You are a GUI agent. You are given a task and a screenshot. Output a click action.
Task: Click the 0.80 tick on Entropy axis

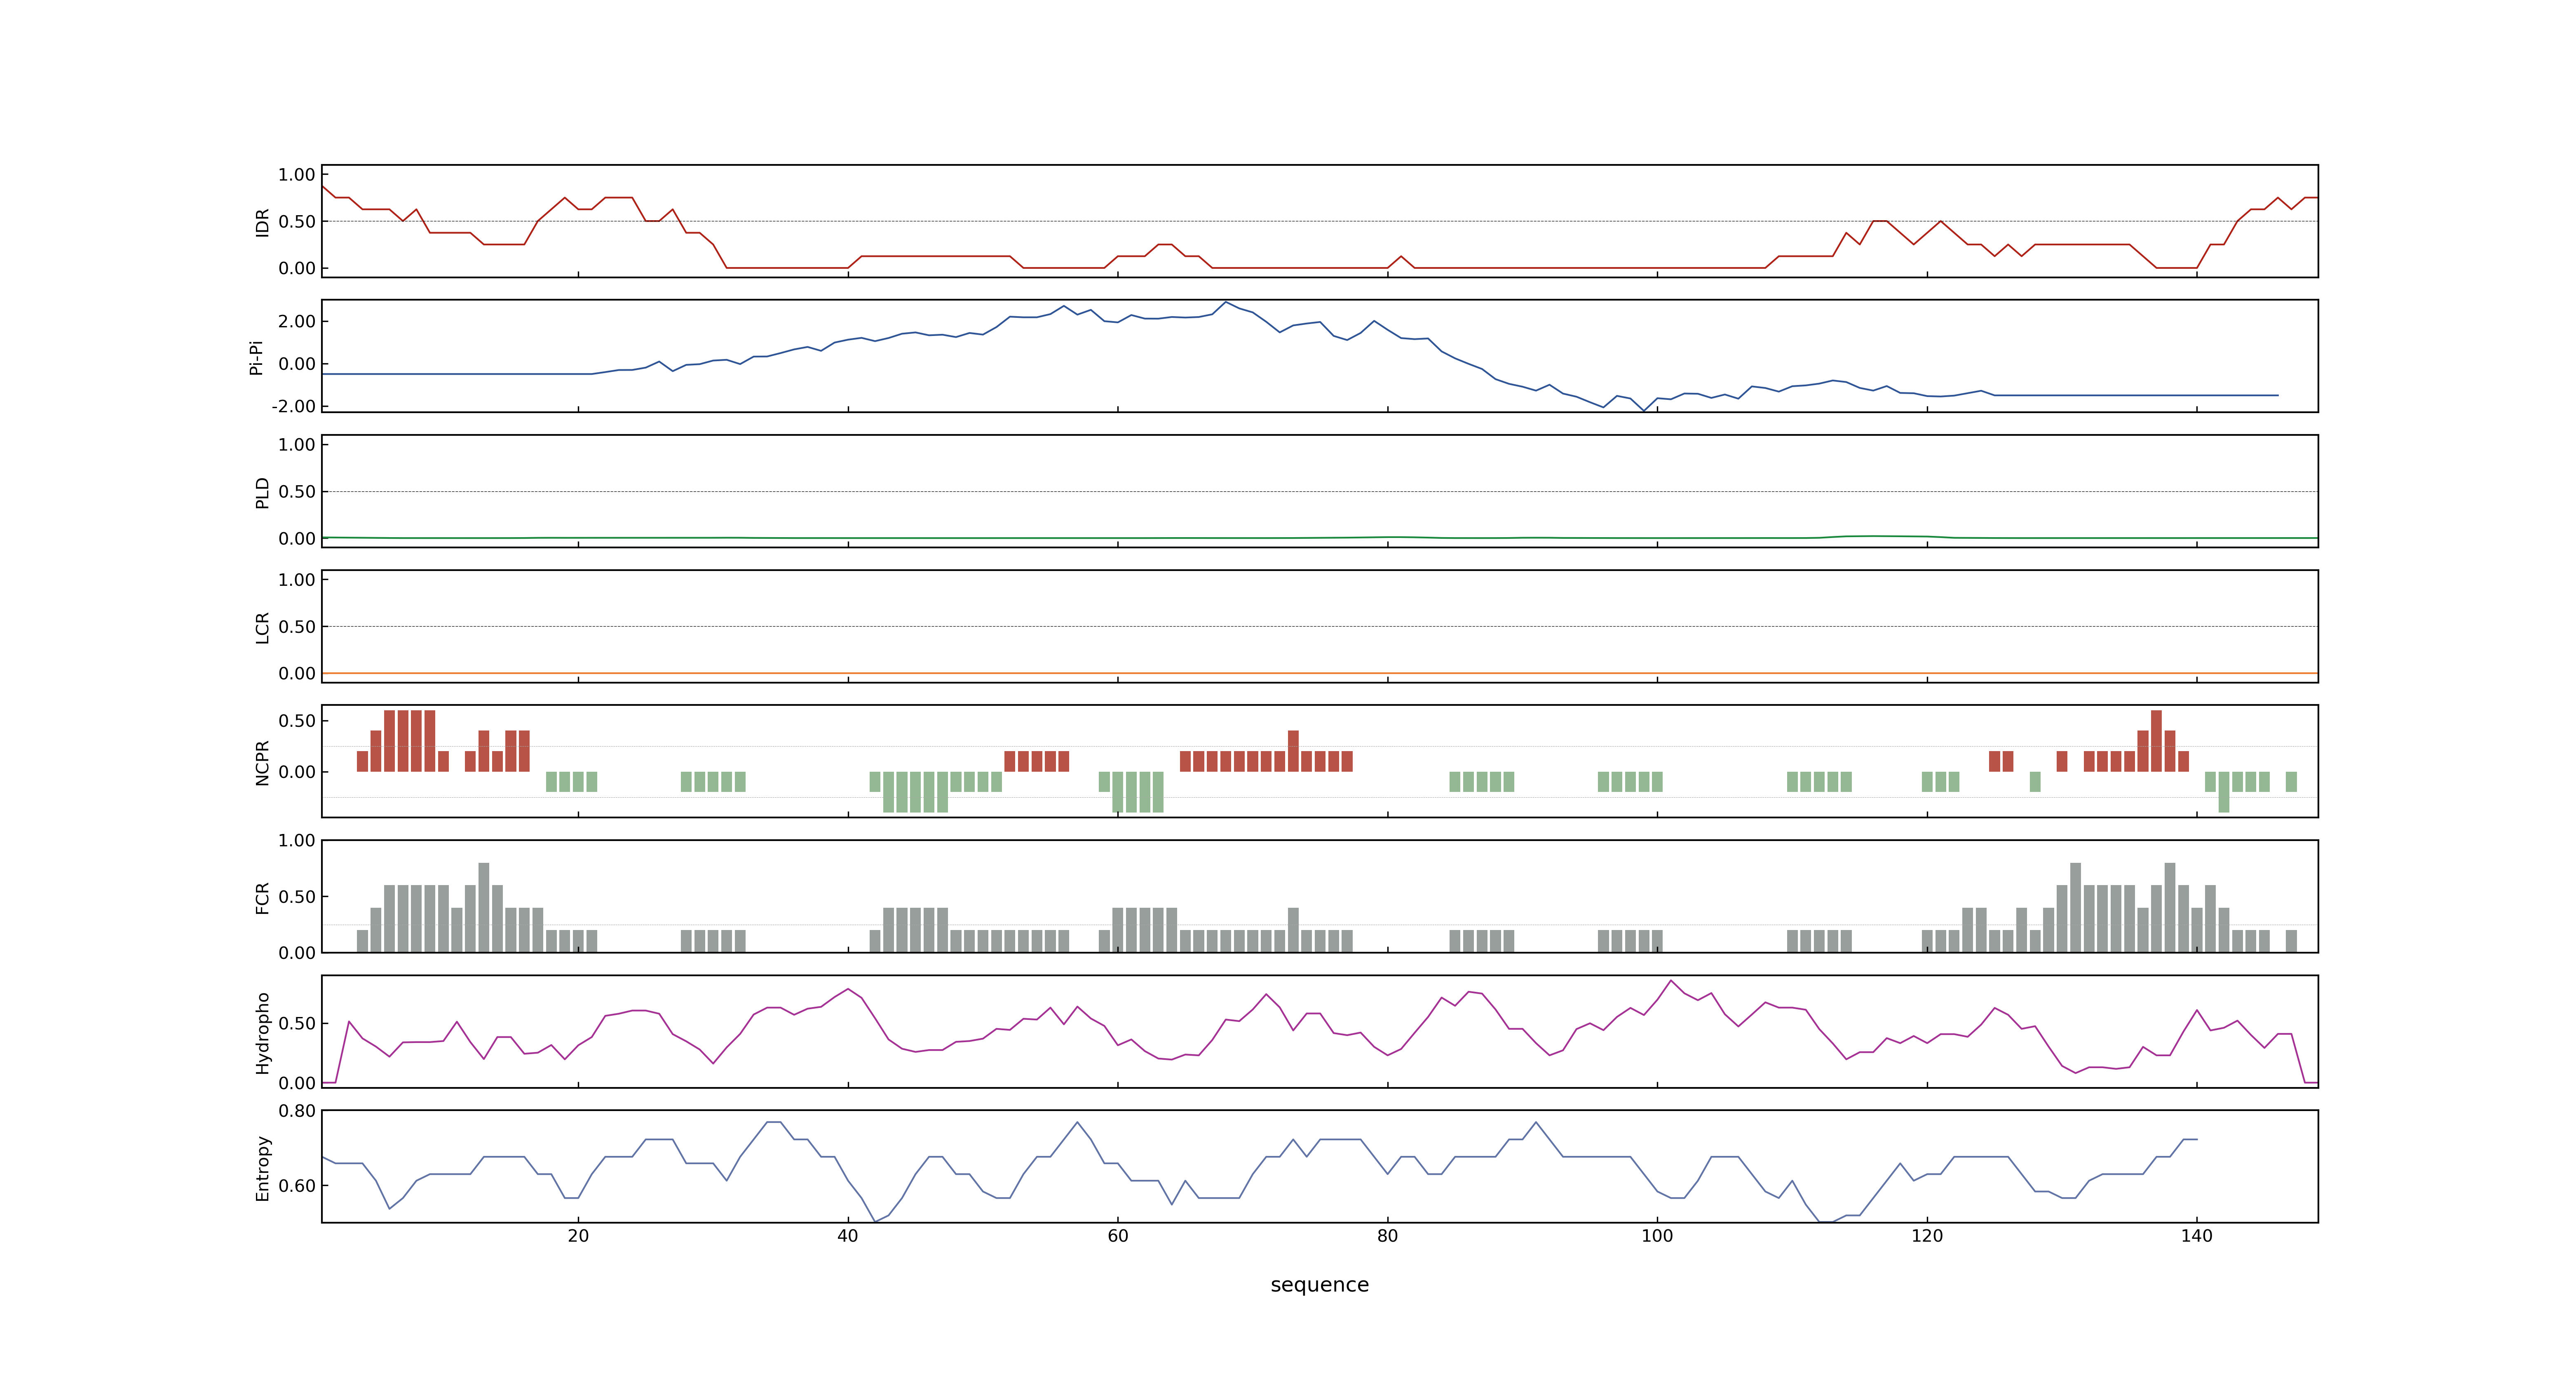[x=297, y=1111]
